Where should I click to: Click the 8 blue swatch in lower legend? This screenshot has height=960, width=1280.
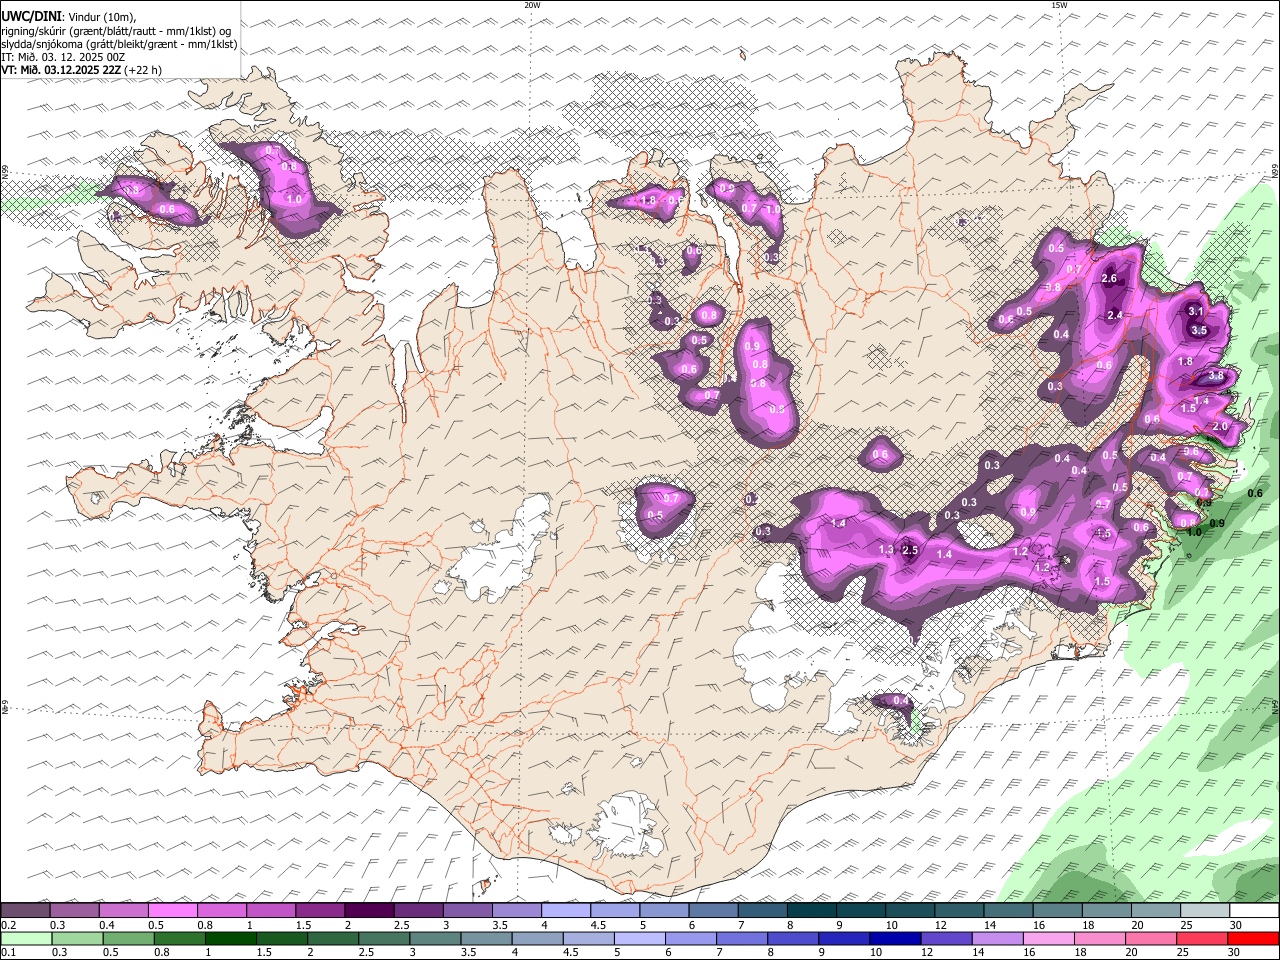point(793,939)
